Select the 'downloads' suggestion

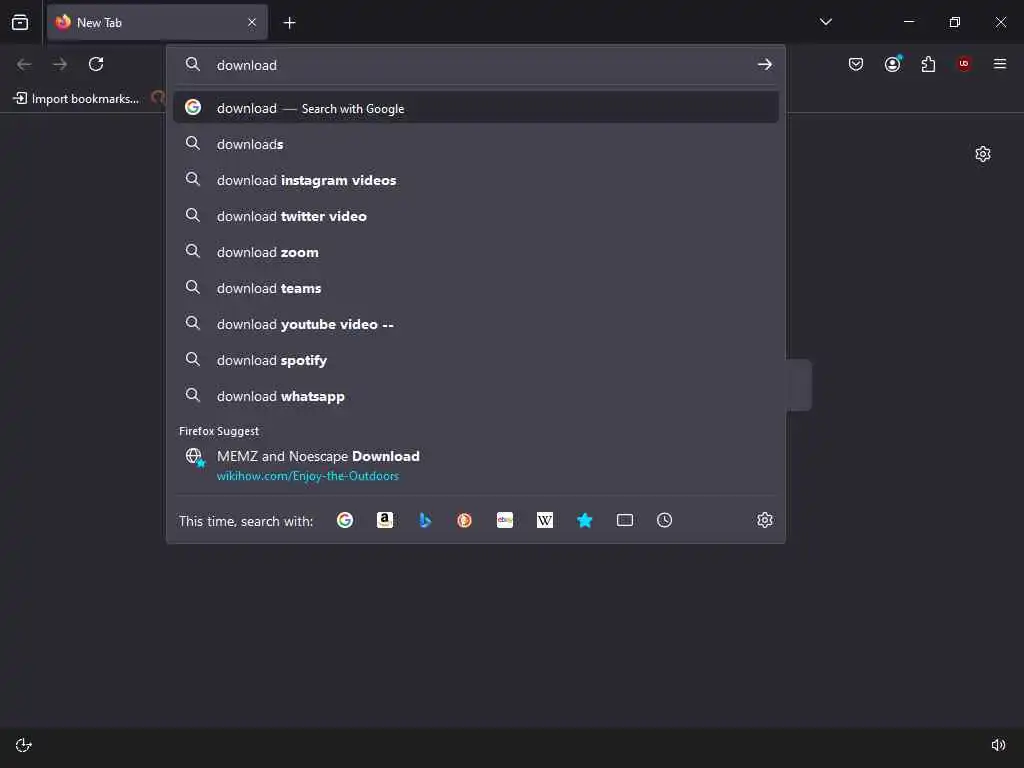click(475, 144)
